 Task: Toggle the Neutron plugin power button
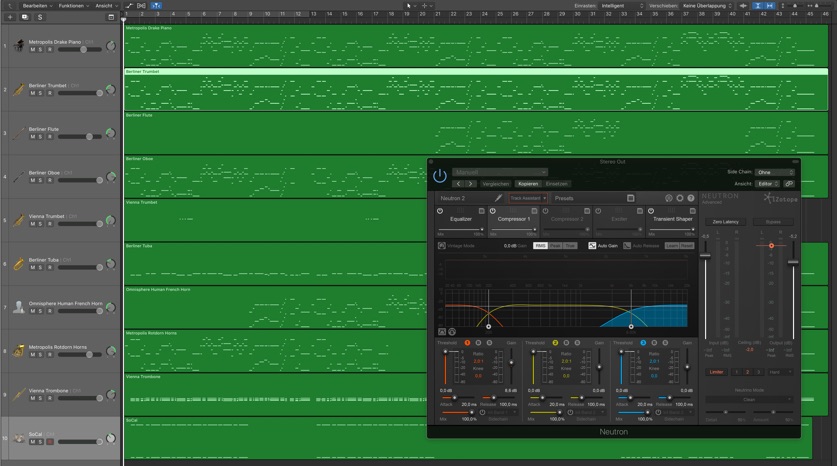[x=439, y=176]
